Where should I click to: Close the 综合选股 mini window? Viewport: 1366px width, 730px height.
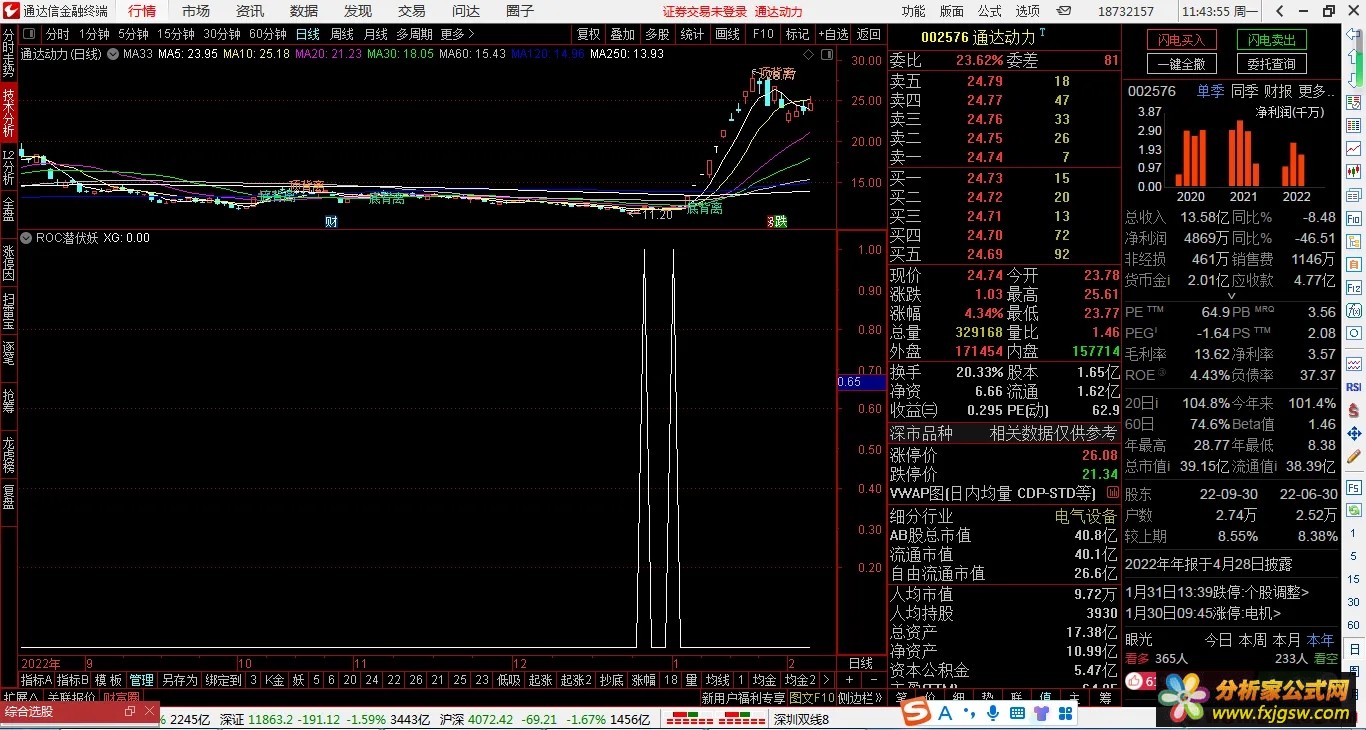(150, 712)
